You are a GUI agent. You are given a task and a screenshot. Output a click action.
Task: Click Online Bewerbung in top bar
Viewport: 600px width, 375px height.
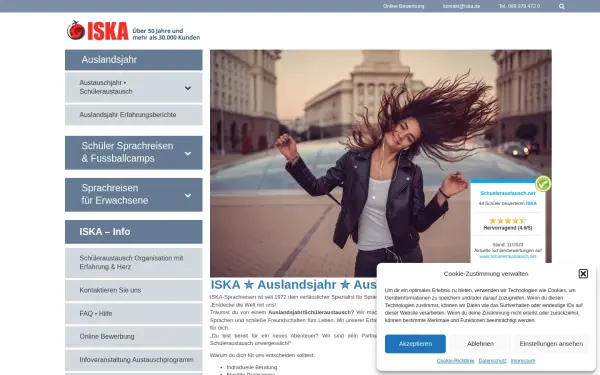tap(403, 7)
